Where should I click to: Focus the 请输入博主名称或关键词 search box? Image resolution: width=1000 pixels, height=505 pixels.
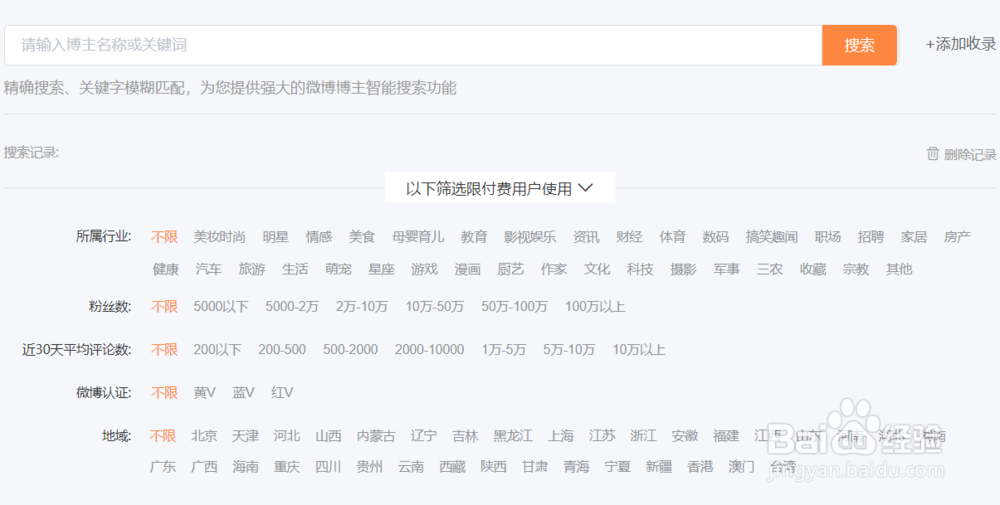(x=413, y=45)
